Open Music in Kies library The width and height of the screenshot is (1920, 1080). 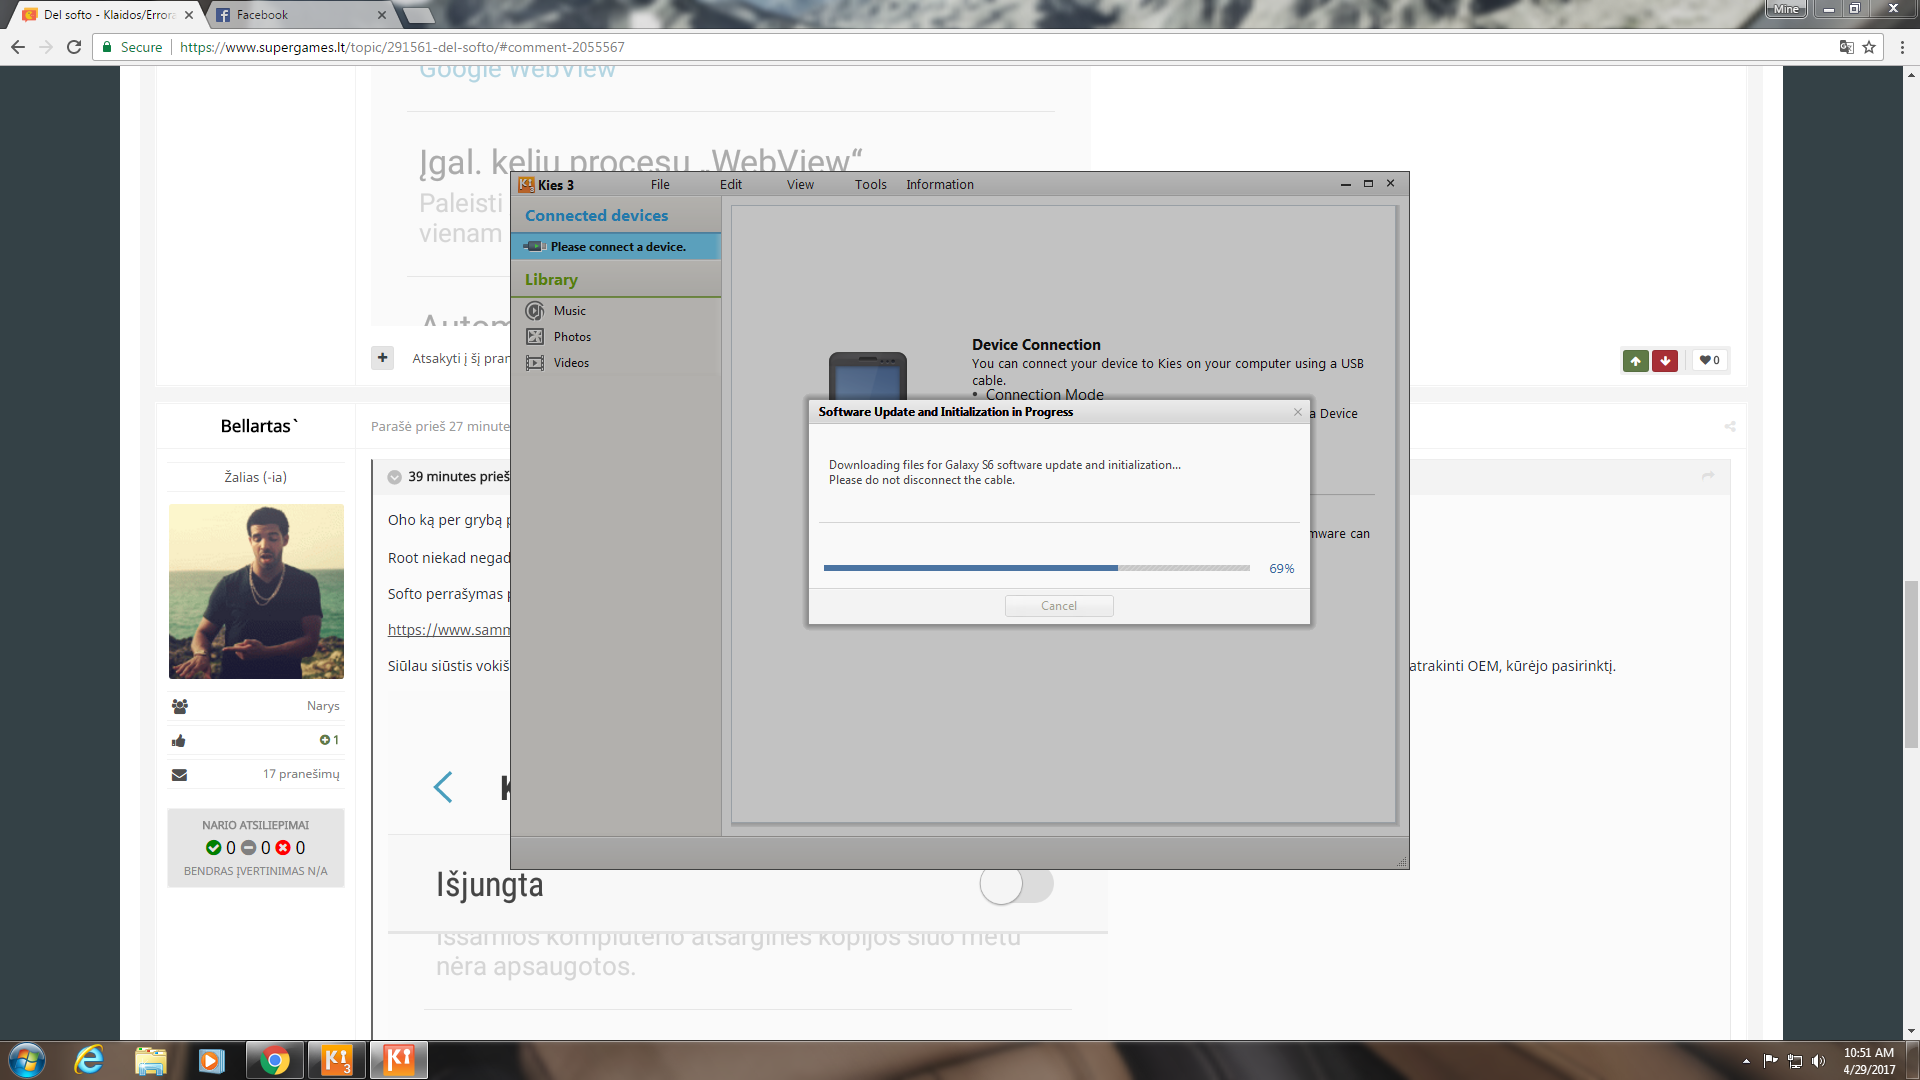pos(570,311)
